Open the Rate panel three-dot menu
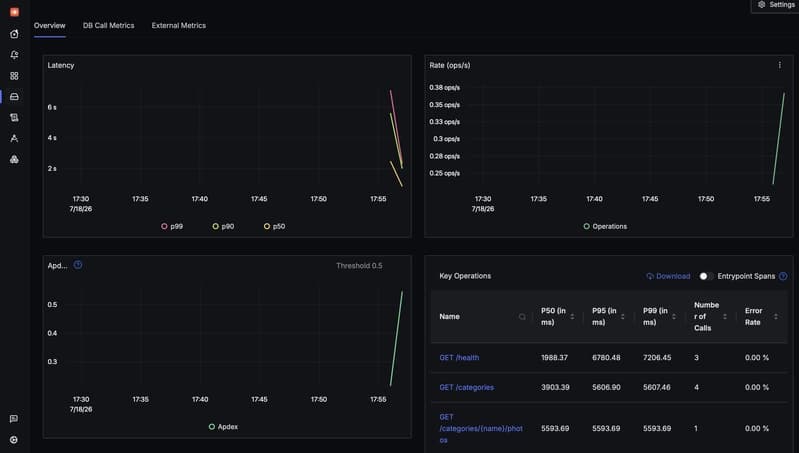 pyautogui.click(x=779, y=65)
